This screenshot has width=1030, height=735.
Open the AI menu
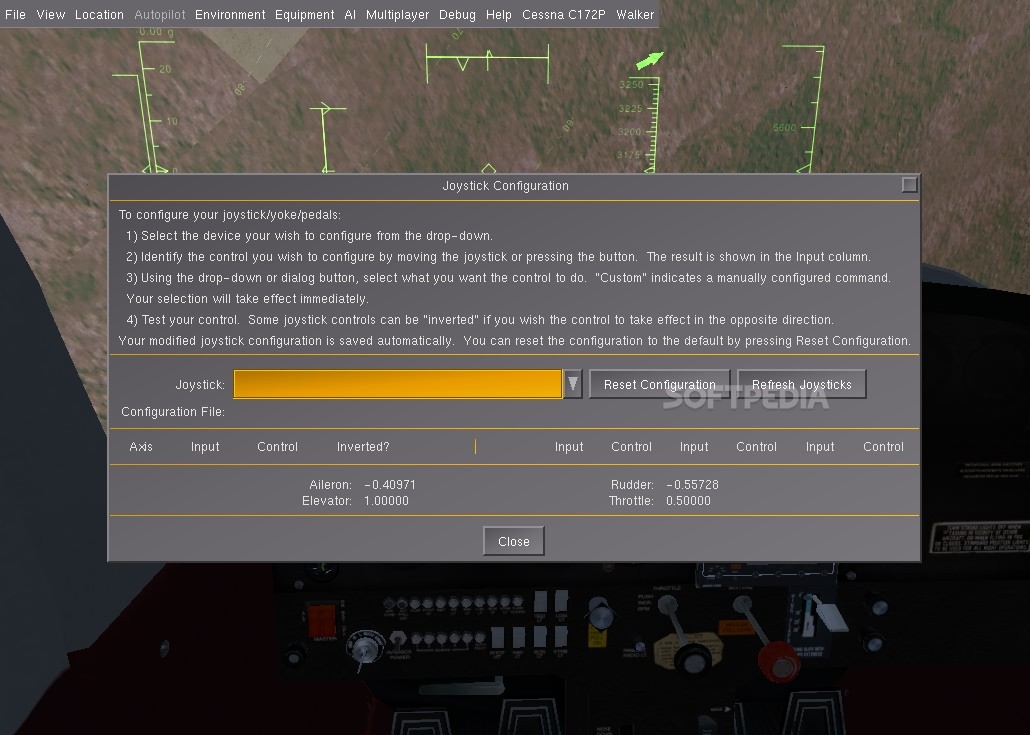point(350,14)
